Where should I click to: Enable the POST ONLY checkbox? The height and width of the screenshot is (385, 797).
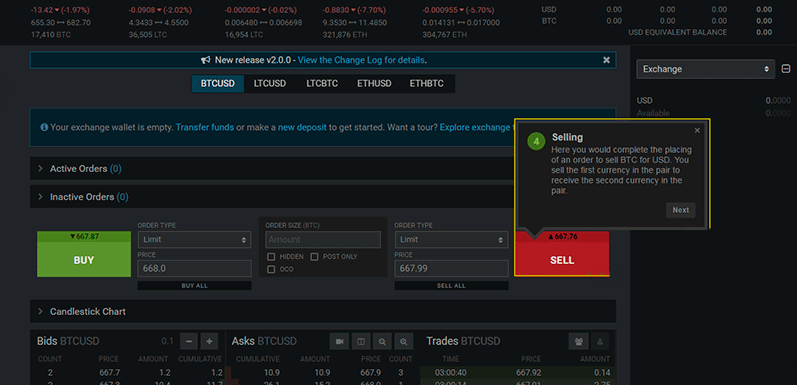pyautogui.click(x=314, y=257)
